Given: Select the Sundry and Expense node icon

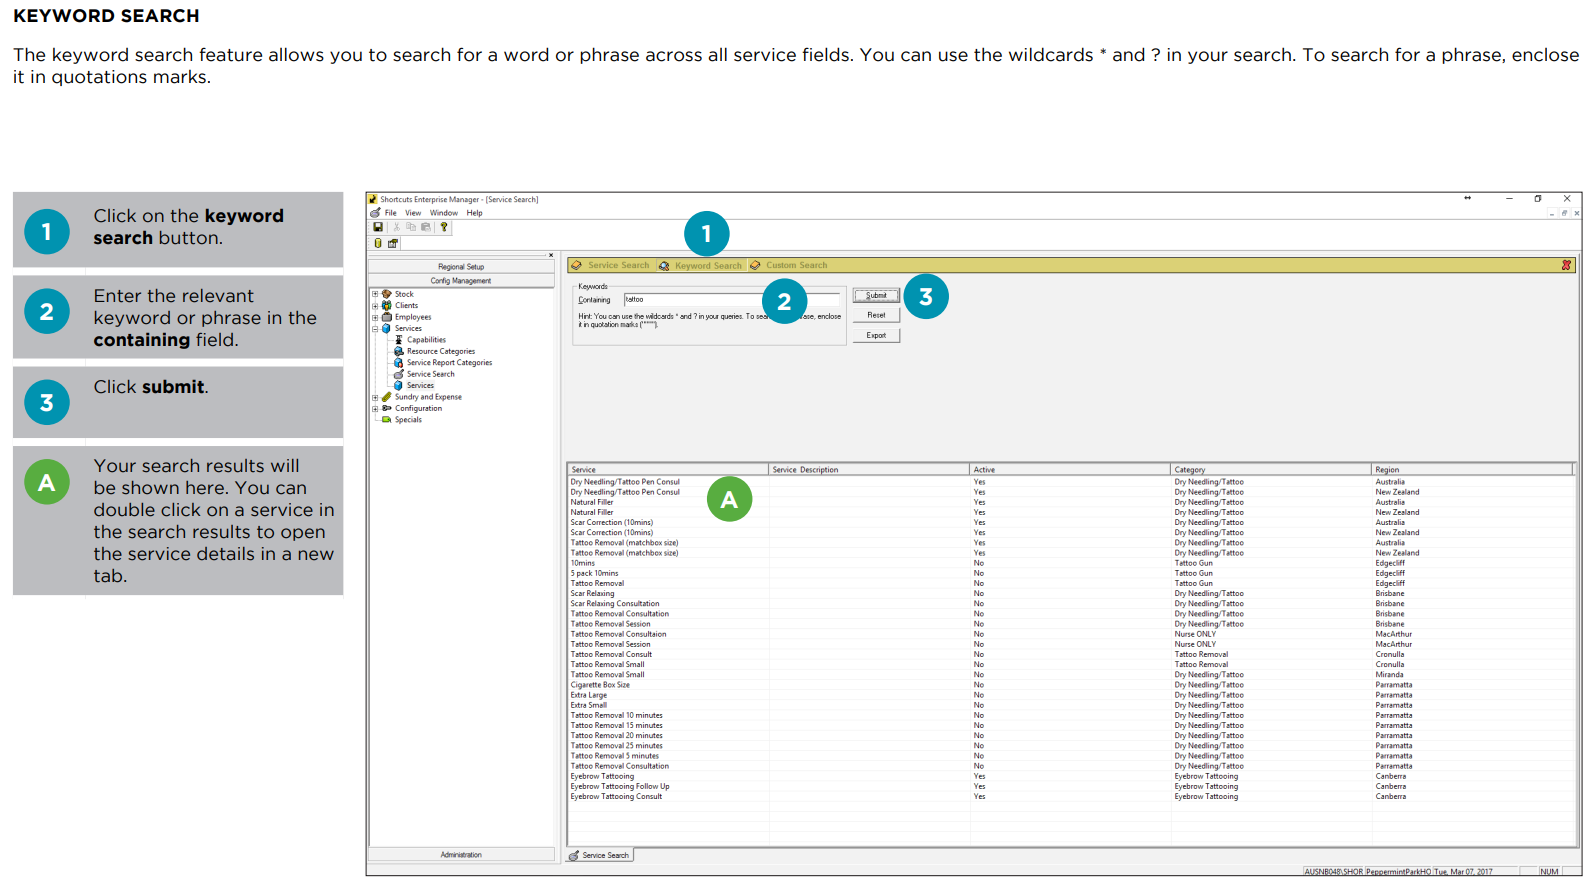Looking at the screenshot, I should 387,397.
